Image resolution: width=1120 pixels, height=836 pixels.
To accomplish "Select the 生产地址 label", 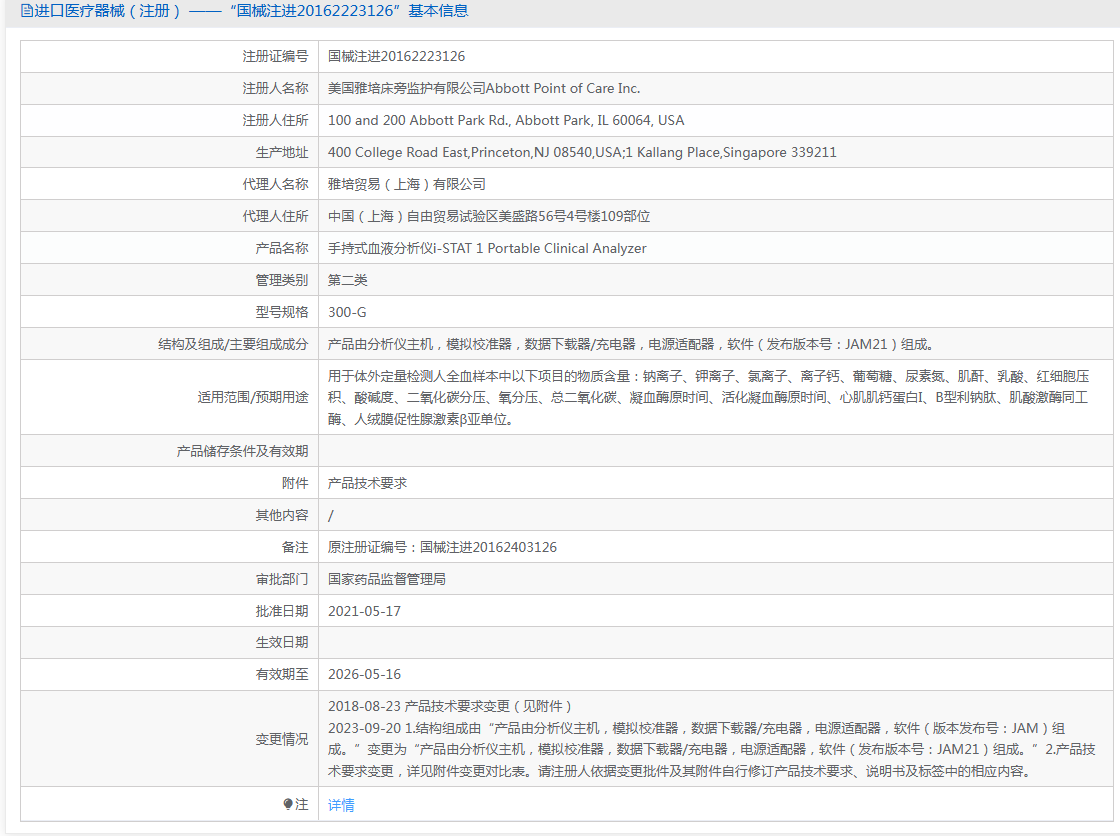I will [x=282, y=152].
